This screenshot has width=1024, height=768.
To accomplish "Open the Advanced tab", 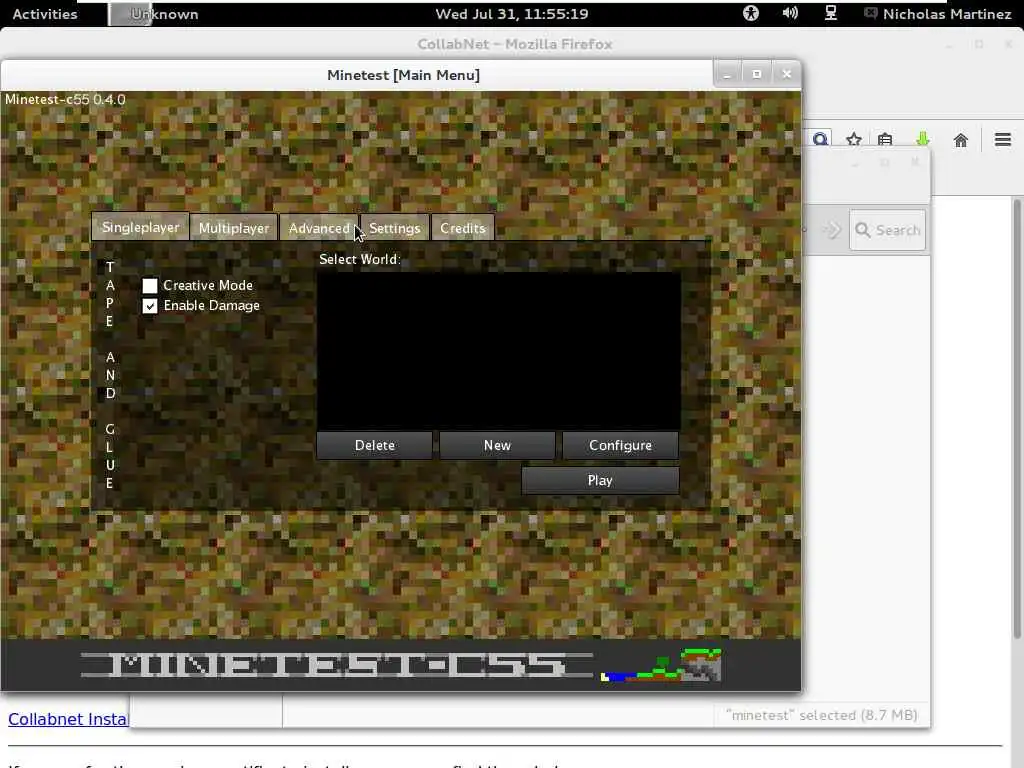I will (x=319, y=228).
